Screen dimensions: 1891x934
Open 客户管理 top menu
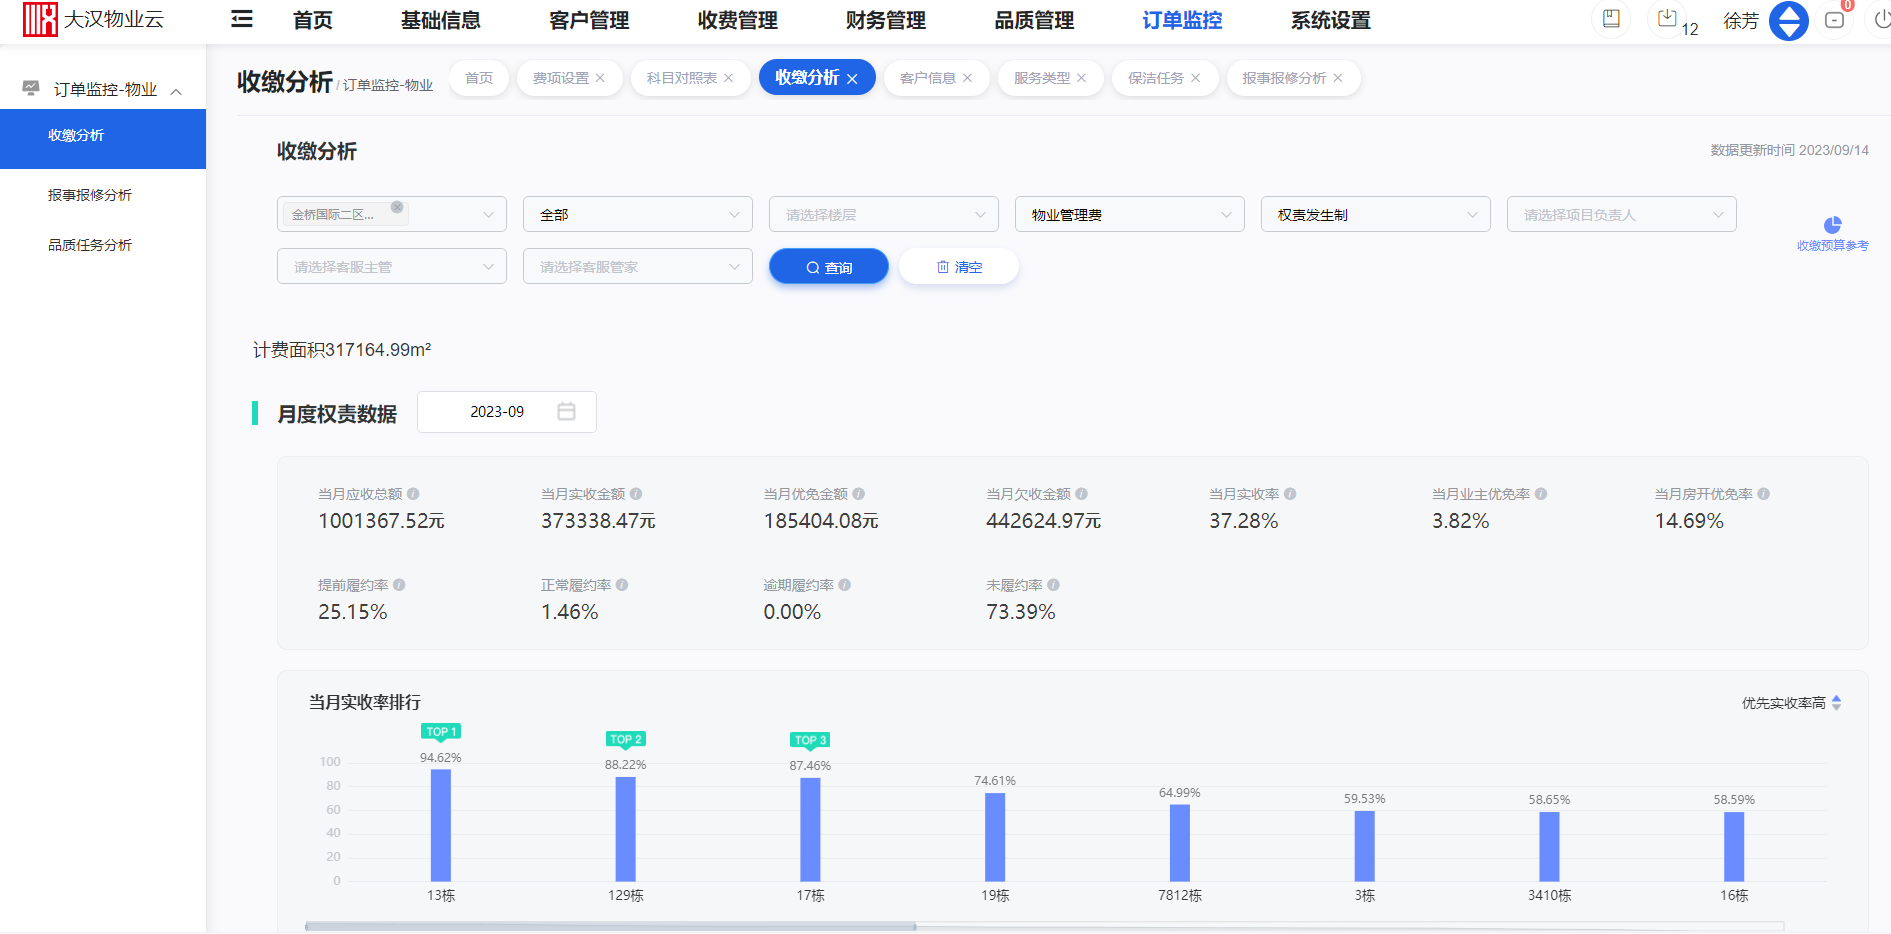[x=589, y=20]
